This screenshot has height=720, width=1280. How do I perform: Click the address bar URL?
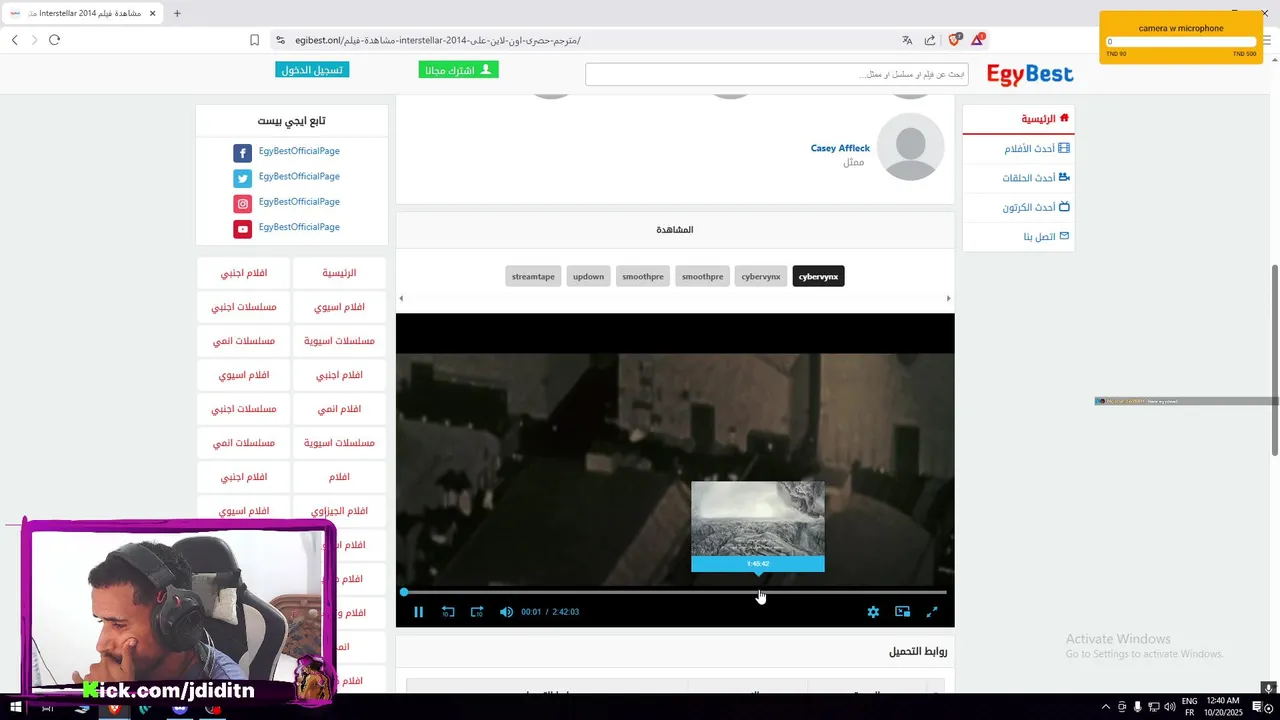(x=437, y=40)
